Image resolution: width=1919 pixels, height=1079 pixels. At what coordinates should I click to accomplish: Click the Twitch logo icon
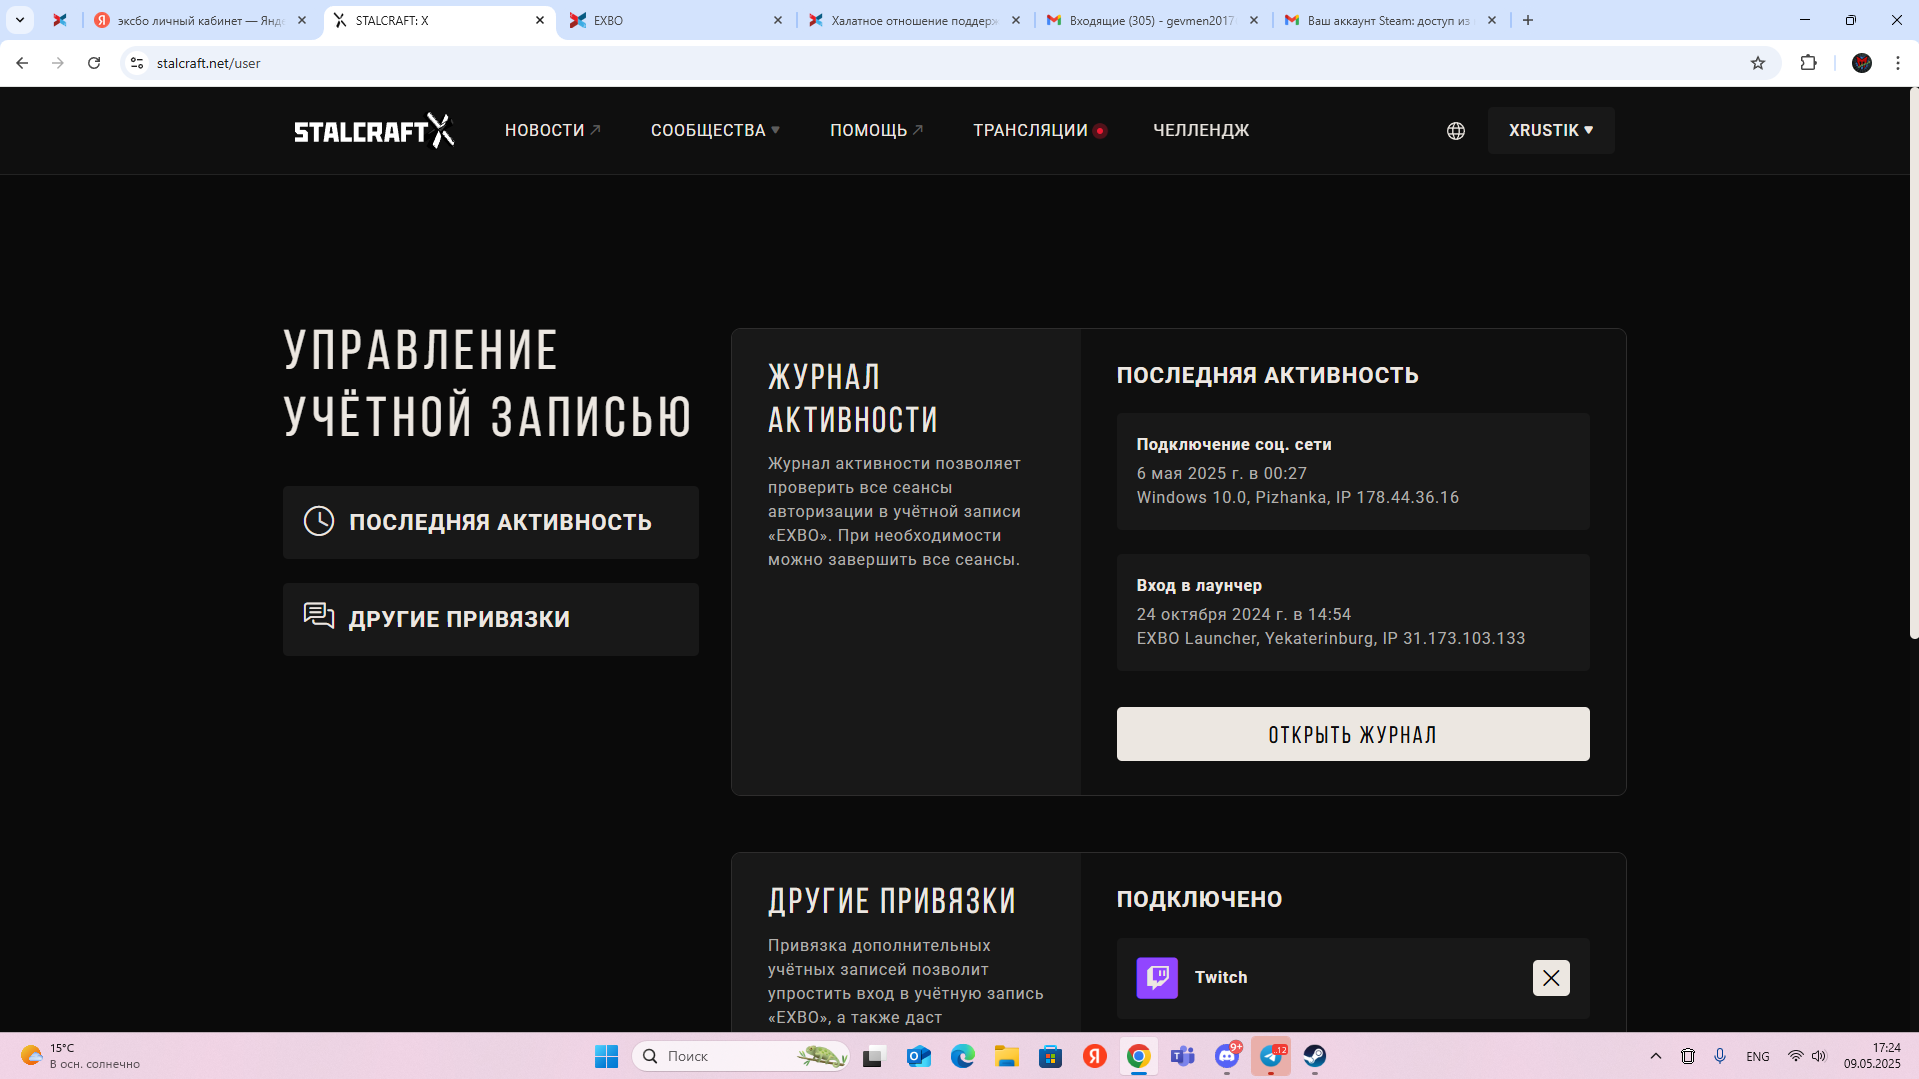(1157, 977)
